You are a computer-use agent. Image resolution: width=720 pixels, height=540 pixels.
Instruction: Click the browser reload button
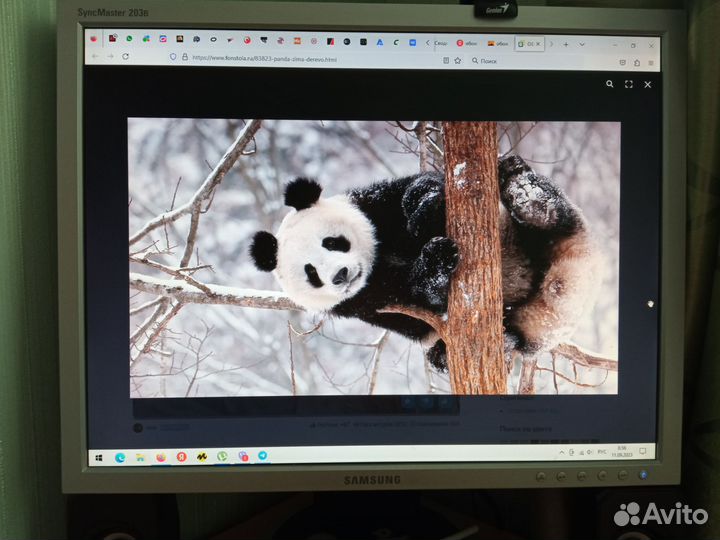[125, 56]
